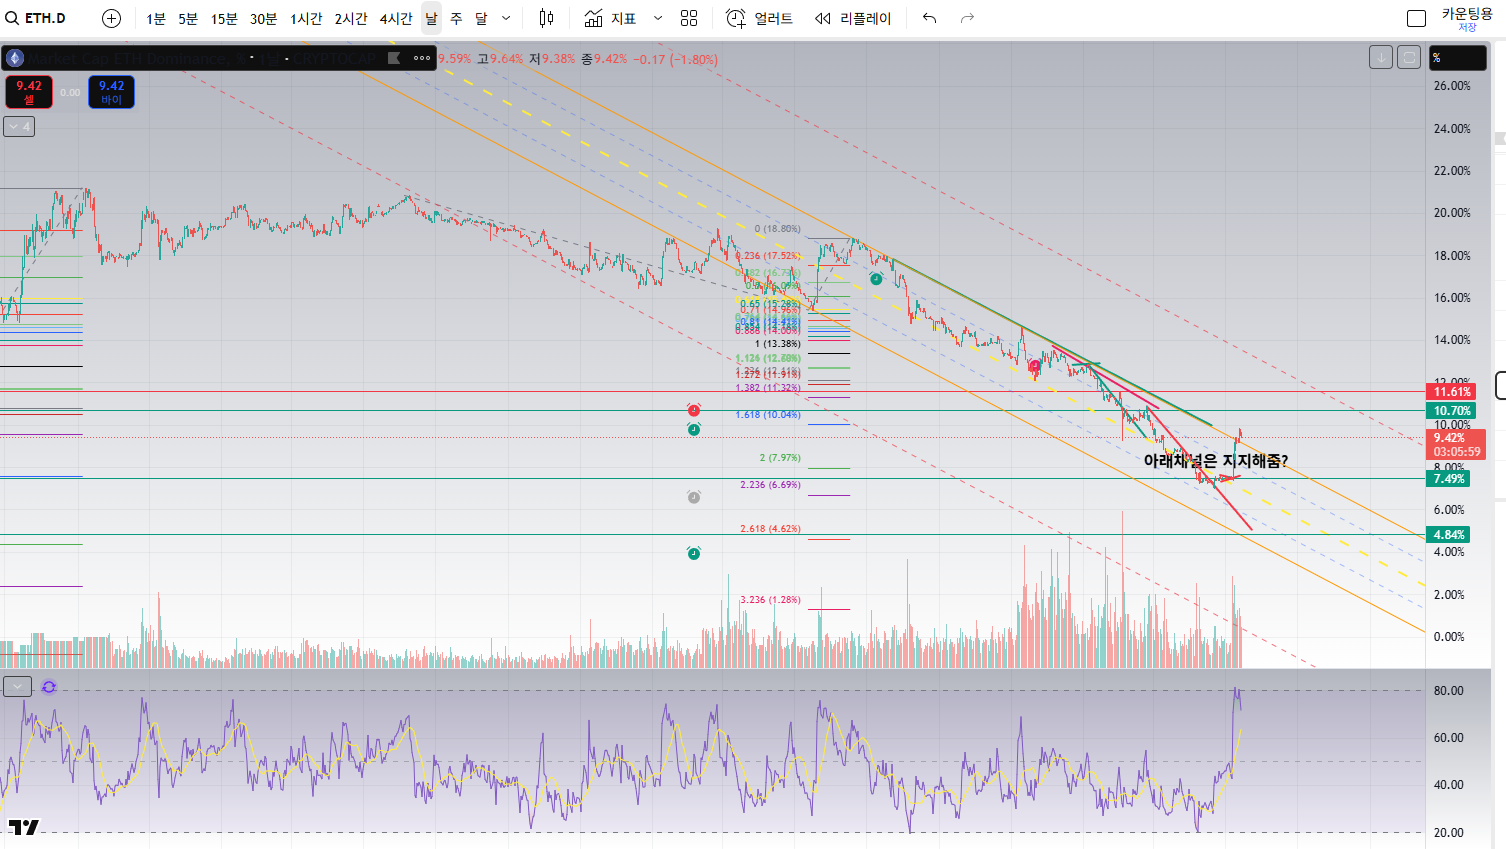
Task: Click fib label 2.618 (4.62%)
Action: pyautogui.click(x=770, y=529)
